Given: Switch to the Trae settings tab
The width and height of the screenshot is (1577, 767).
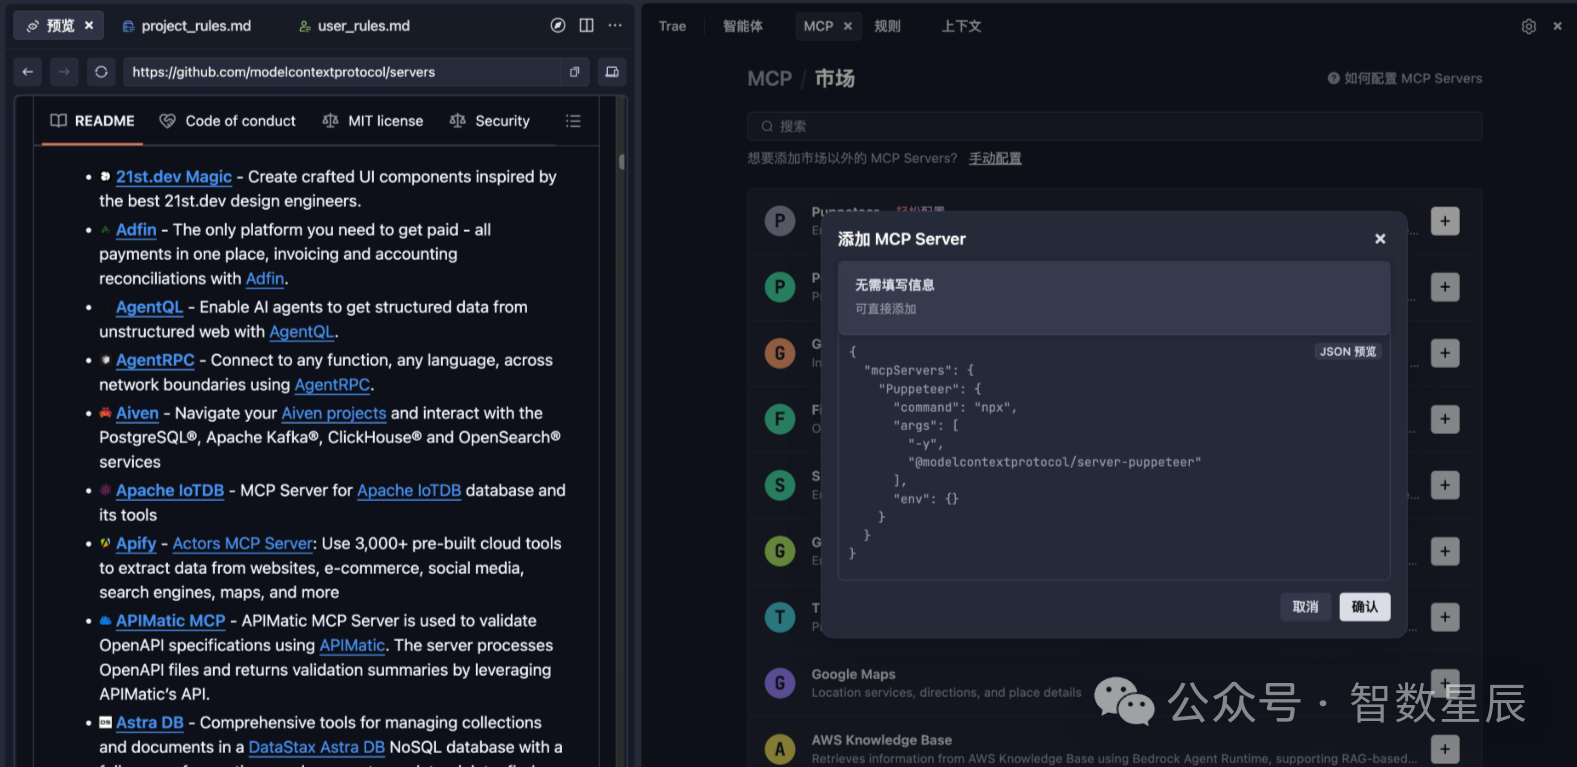Looking at the screenshot, I should click(672, 26).
